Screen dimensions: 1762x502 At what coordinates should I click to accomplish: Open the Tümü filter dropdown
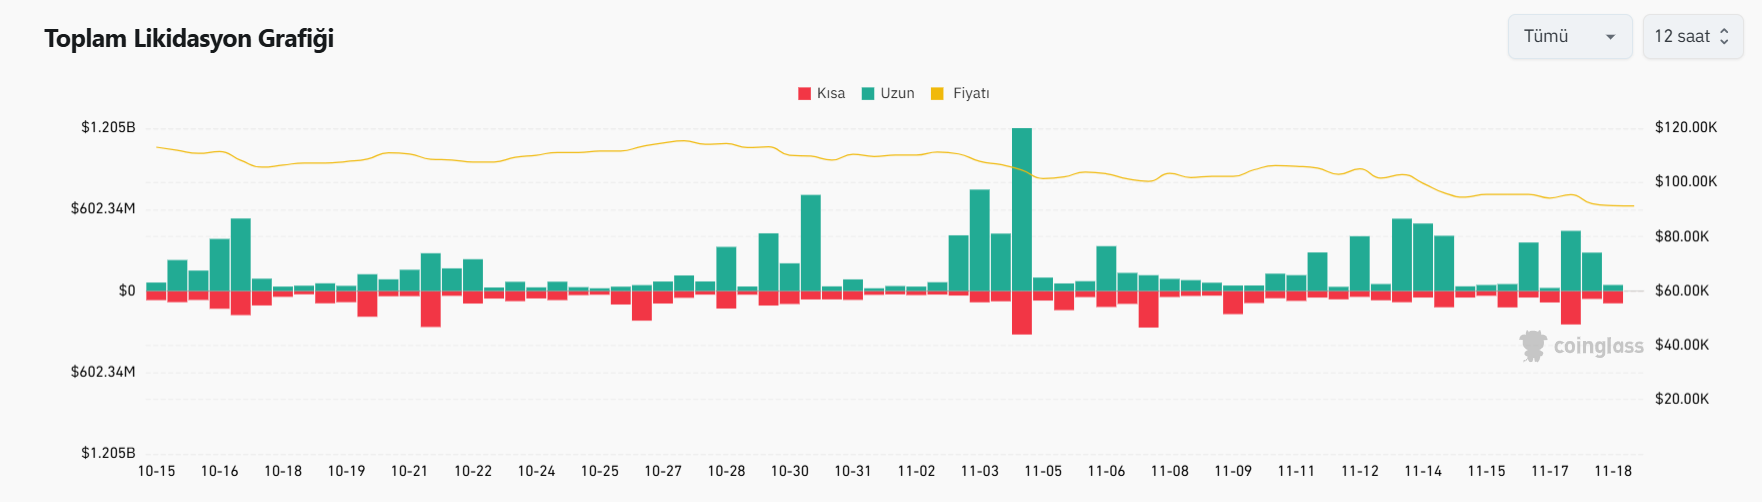click(x=1568, y=37)
